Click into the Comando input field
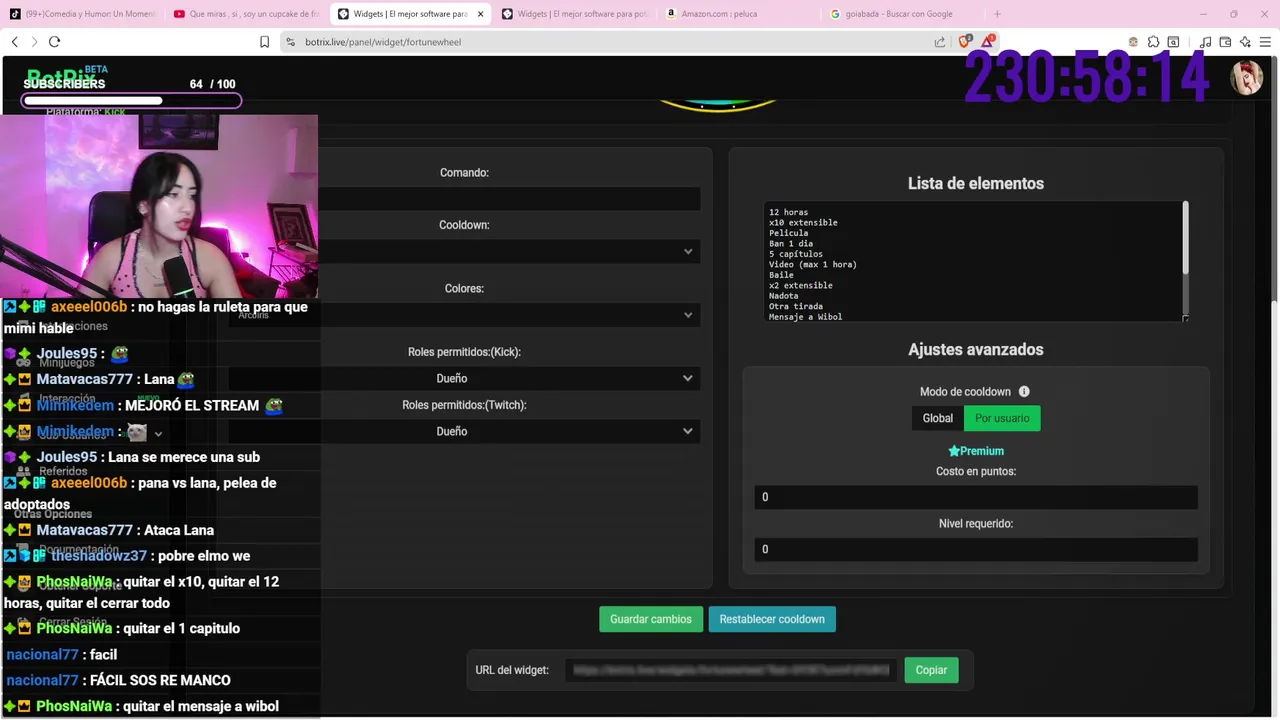 (464, 199)
